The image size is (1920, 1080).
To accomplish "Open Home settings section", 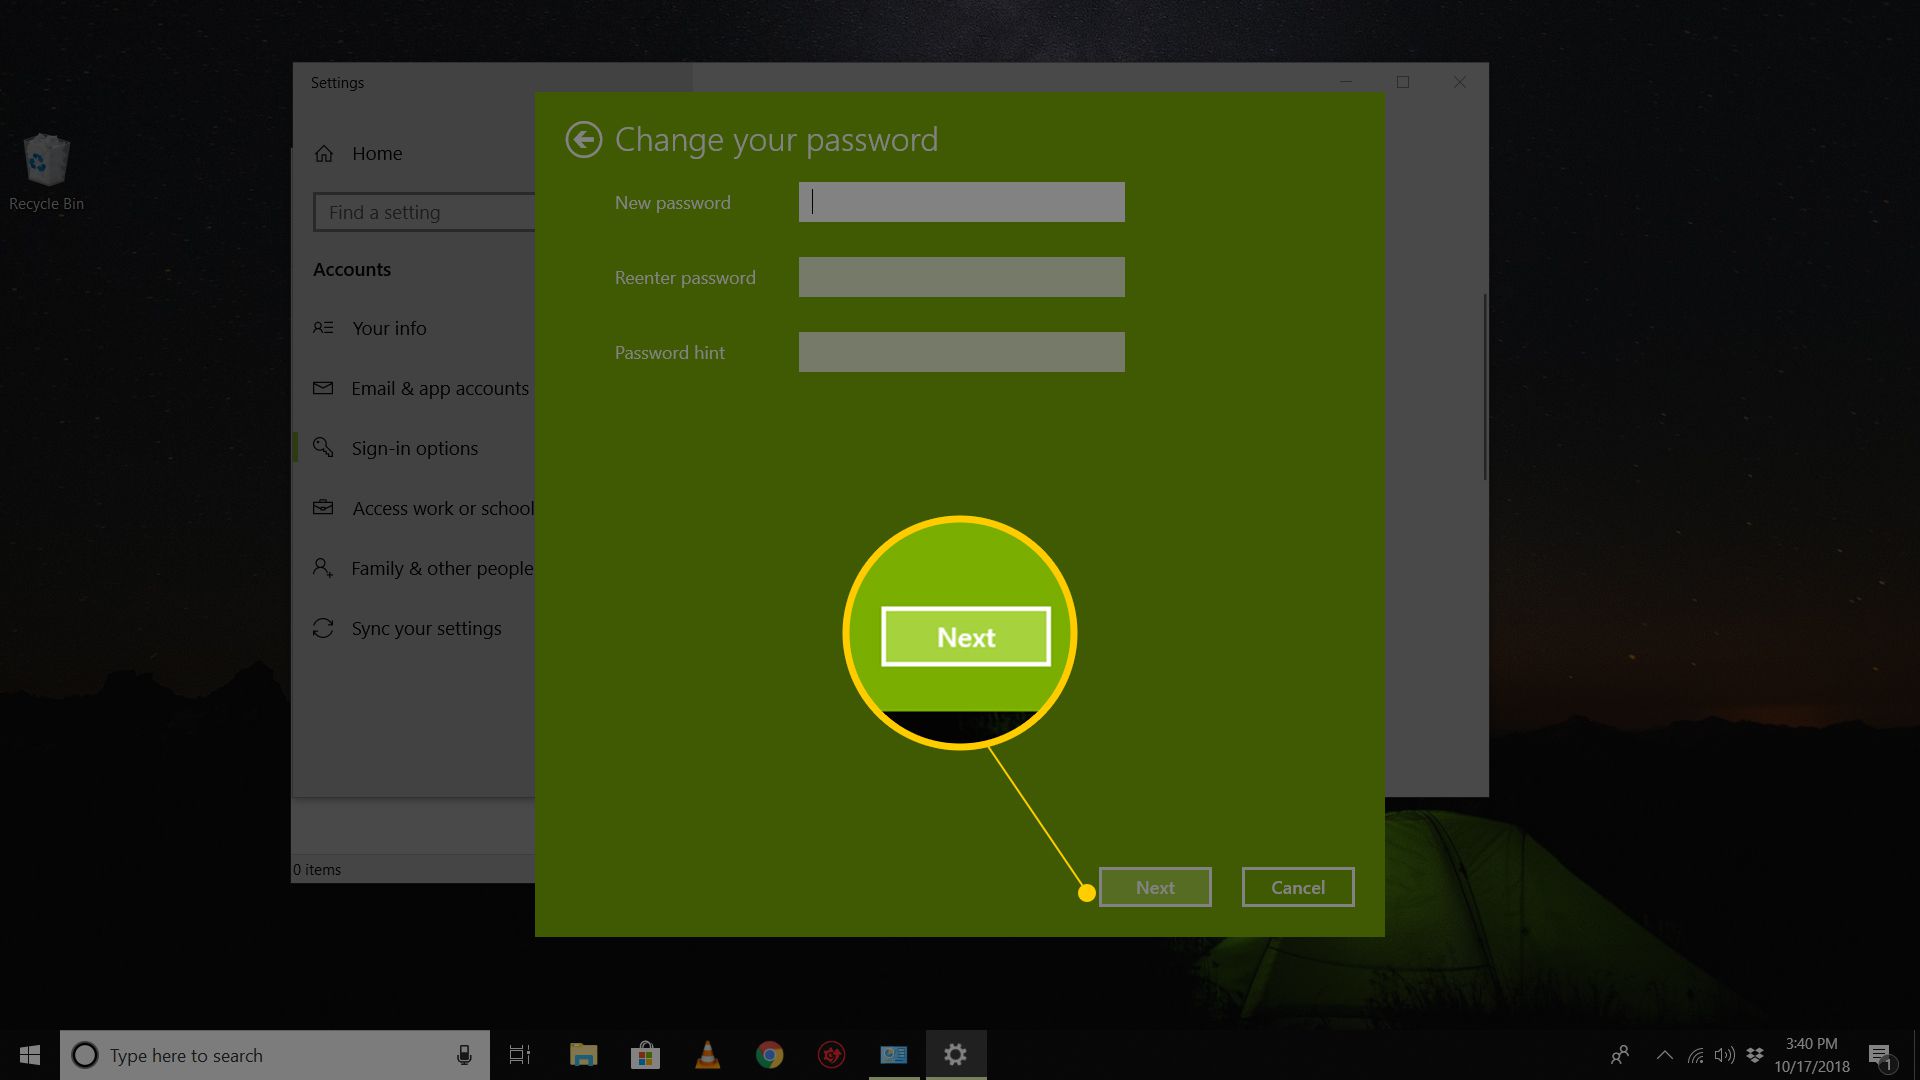I will [375, 152].
